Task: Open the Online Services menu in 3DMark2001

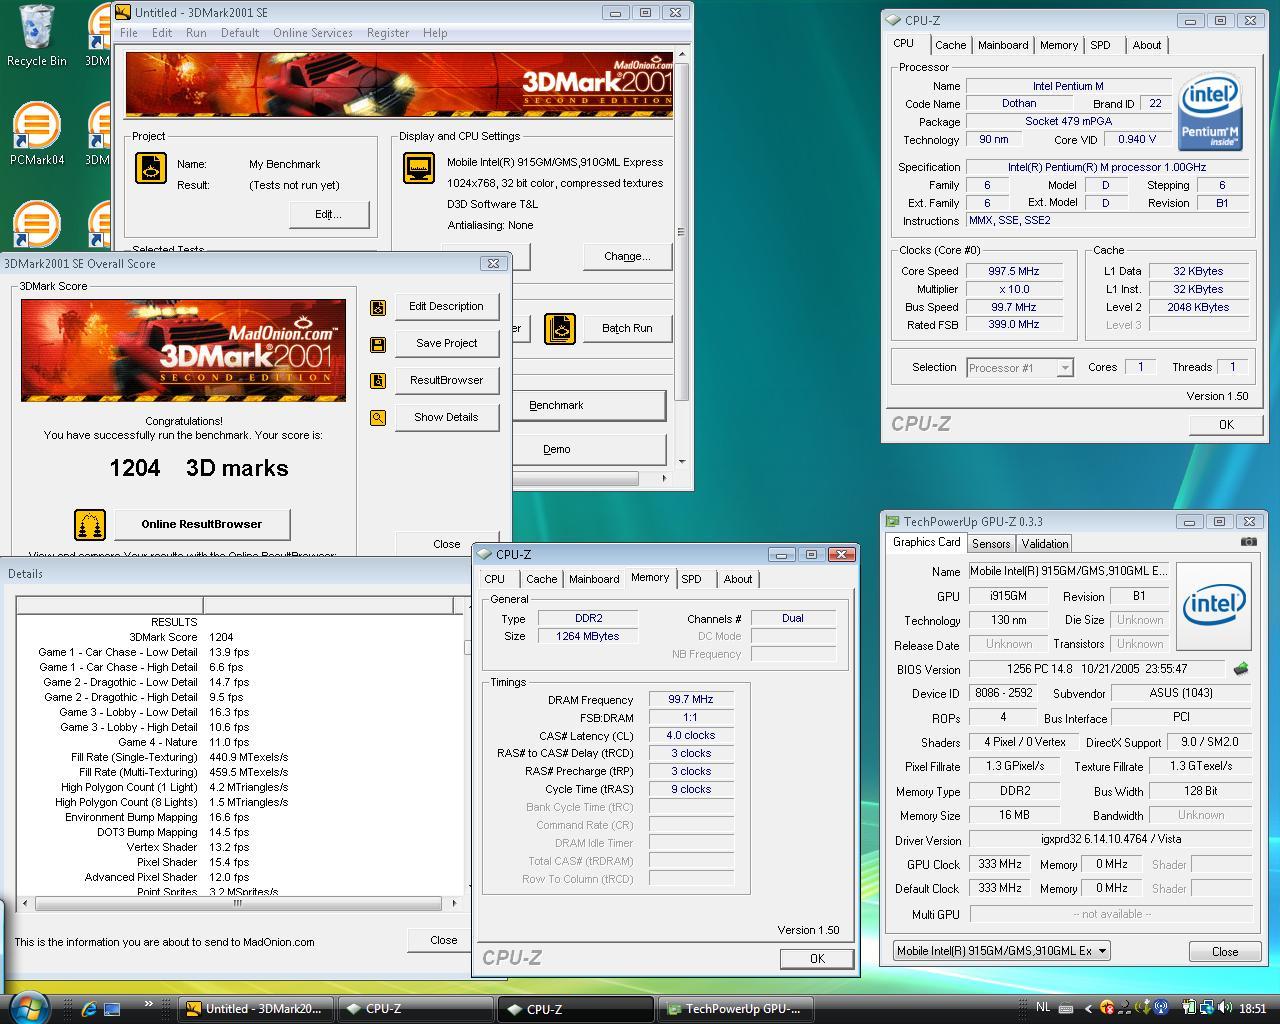Action: tap(313, 33)
